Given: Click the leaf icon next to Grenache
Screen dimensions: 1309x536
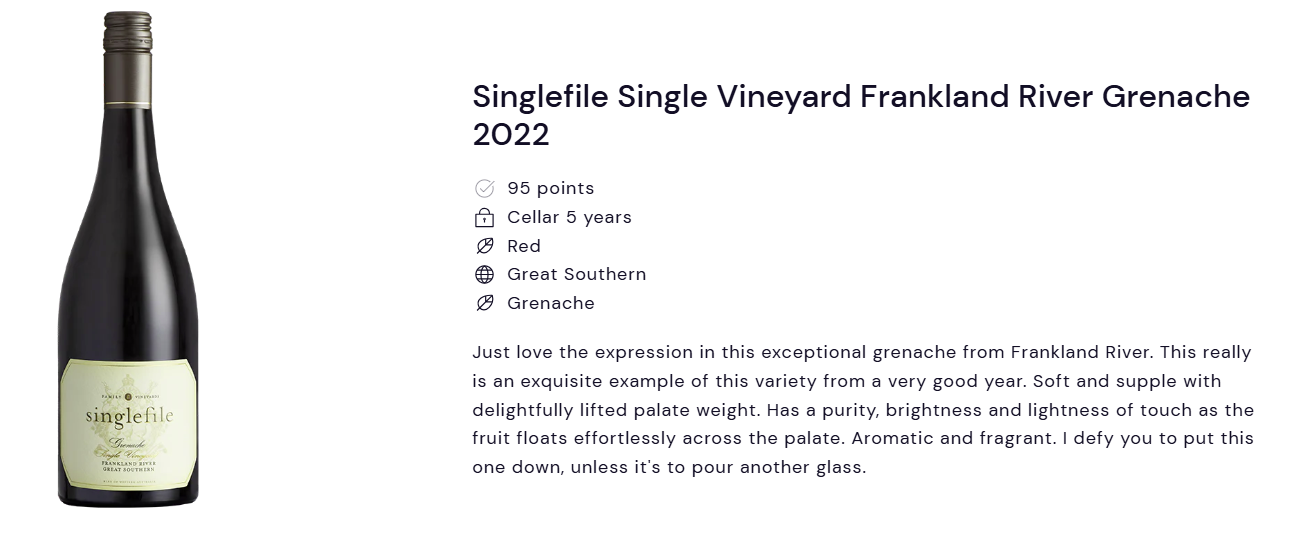Looking at the screenshot, I should [x=484, y=303].
